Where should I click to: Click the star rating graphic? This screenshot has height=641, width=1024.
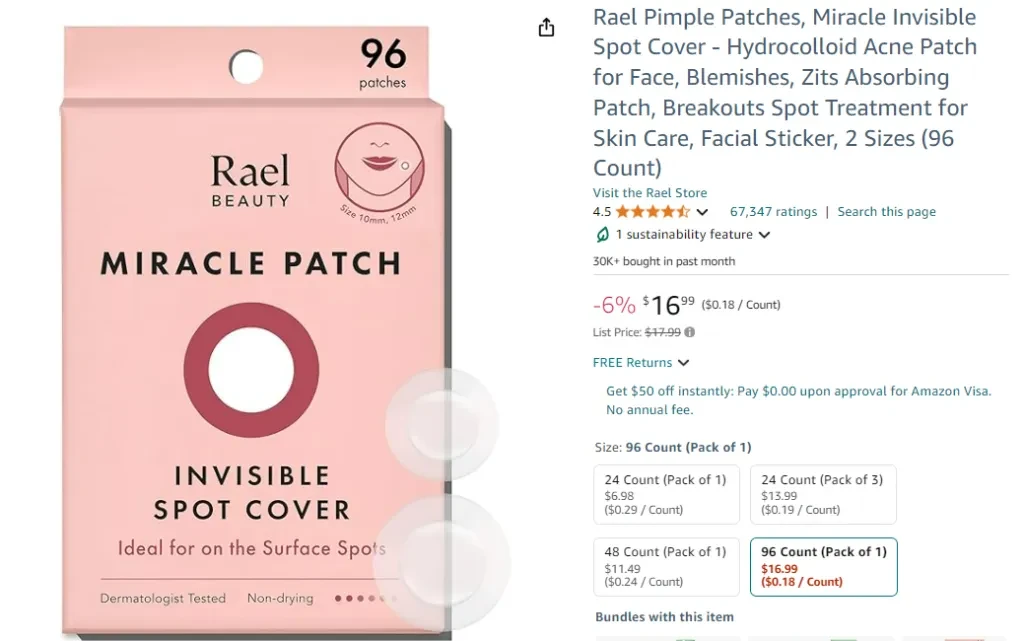click(x=652, y=211)
